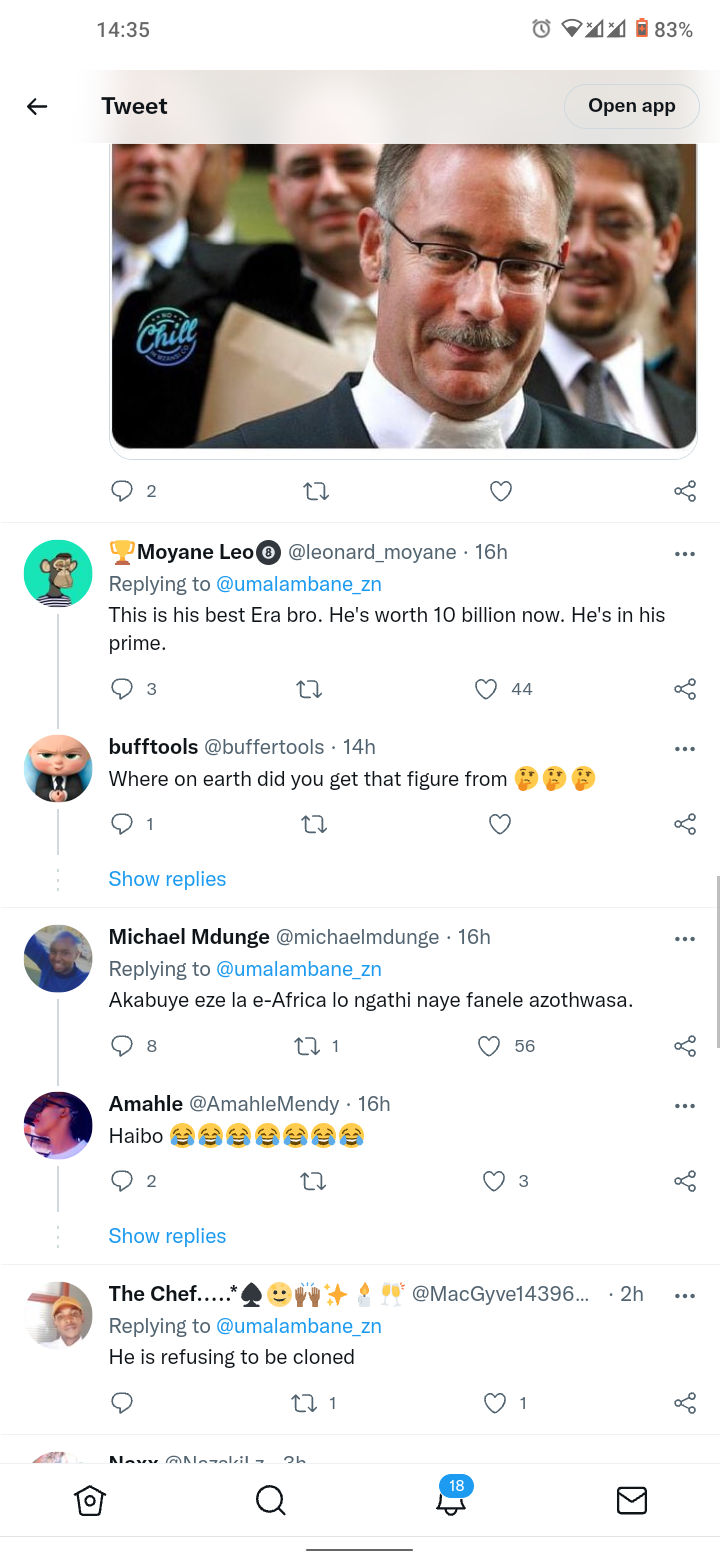Viewport: 720px width, 1560px height.
Task: Open the Messages envelope tab
Action: coord(632,1500)
